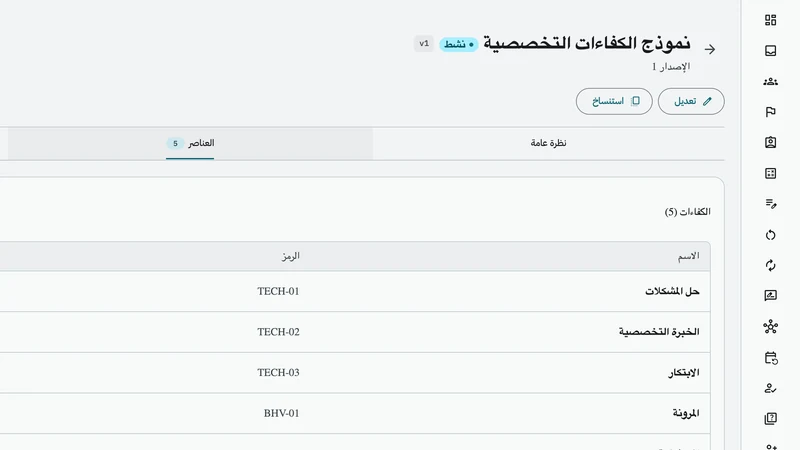Click the TECH-01 code cell

(x=278, y=291)
